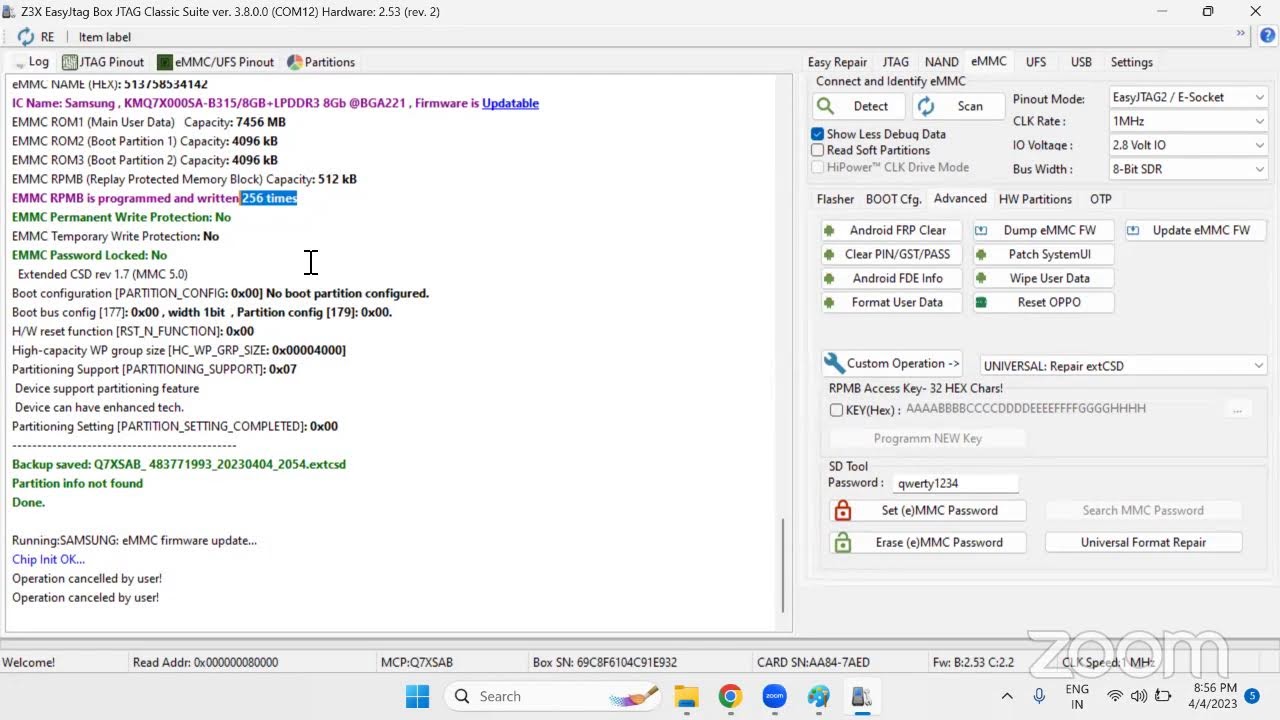Click the Updatable firmware link
This screenshot has width=1280, height=720.
[510, 103]
